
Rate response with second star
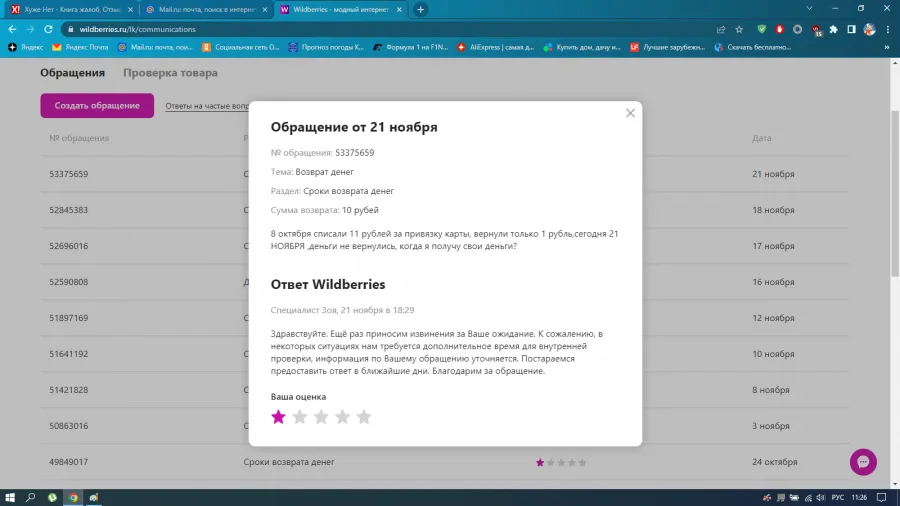coord(300,417)
